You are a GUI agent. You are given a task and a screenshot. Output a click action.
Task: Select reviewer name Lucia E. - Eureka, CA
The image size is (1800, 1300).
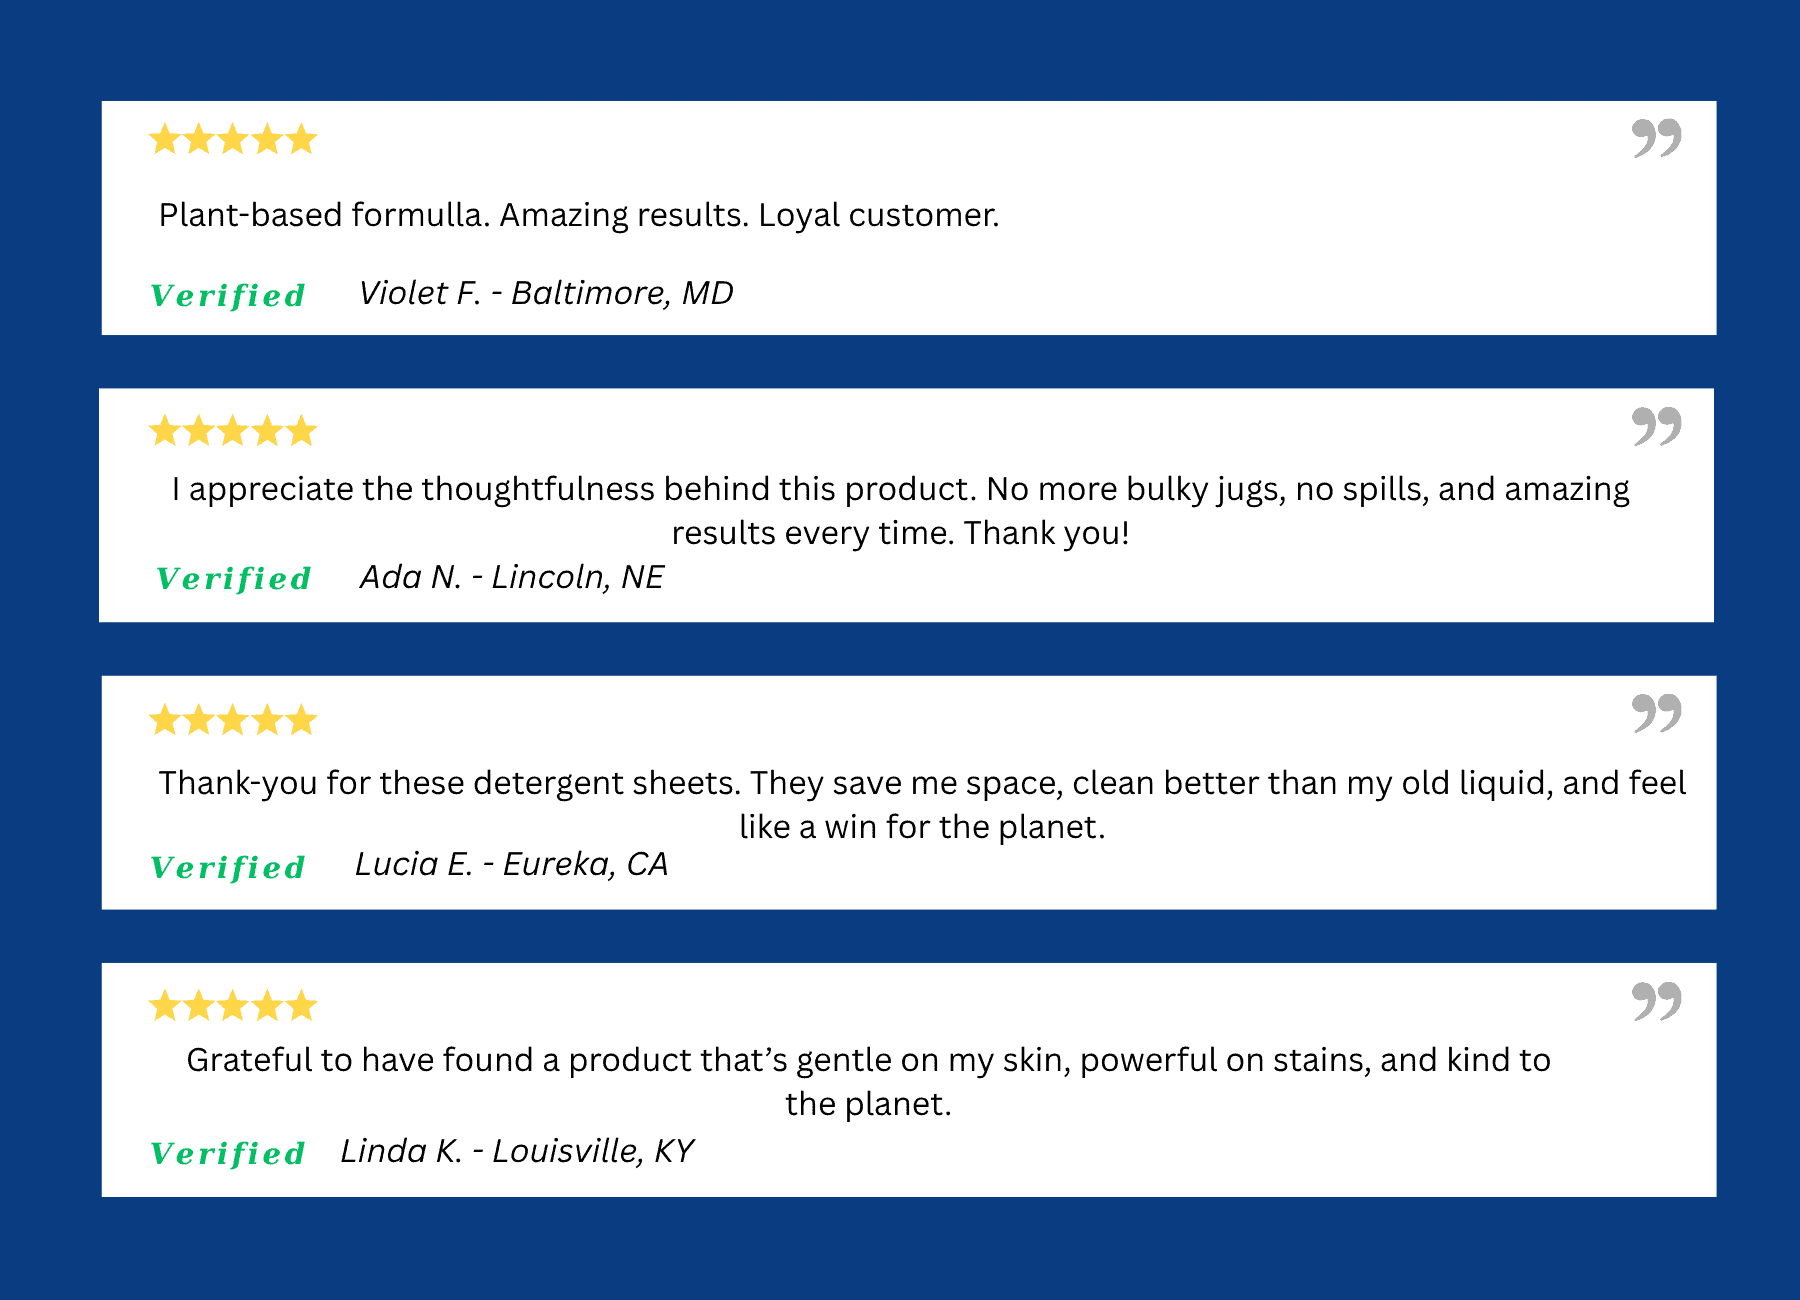511,864
